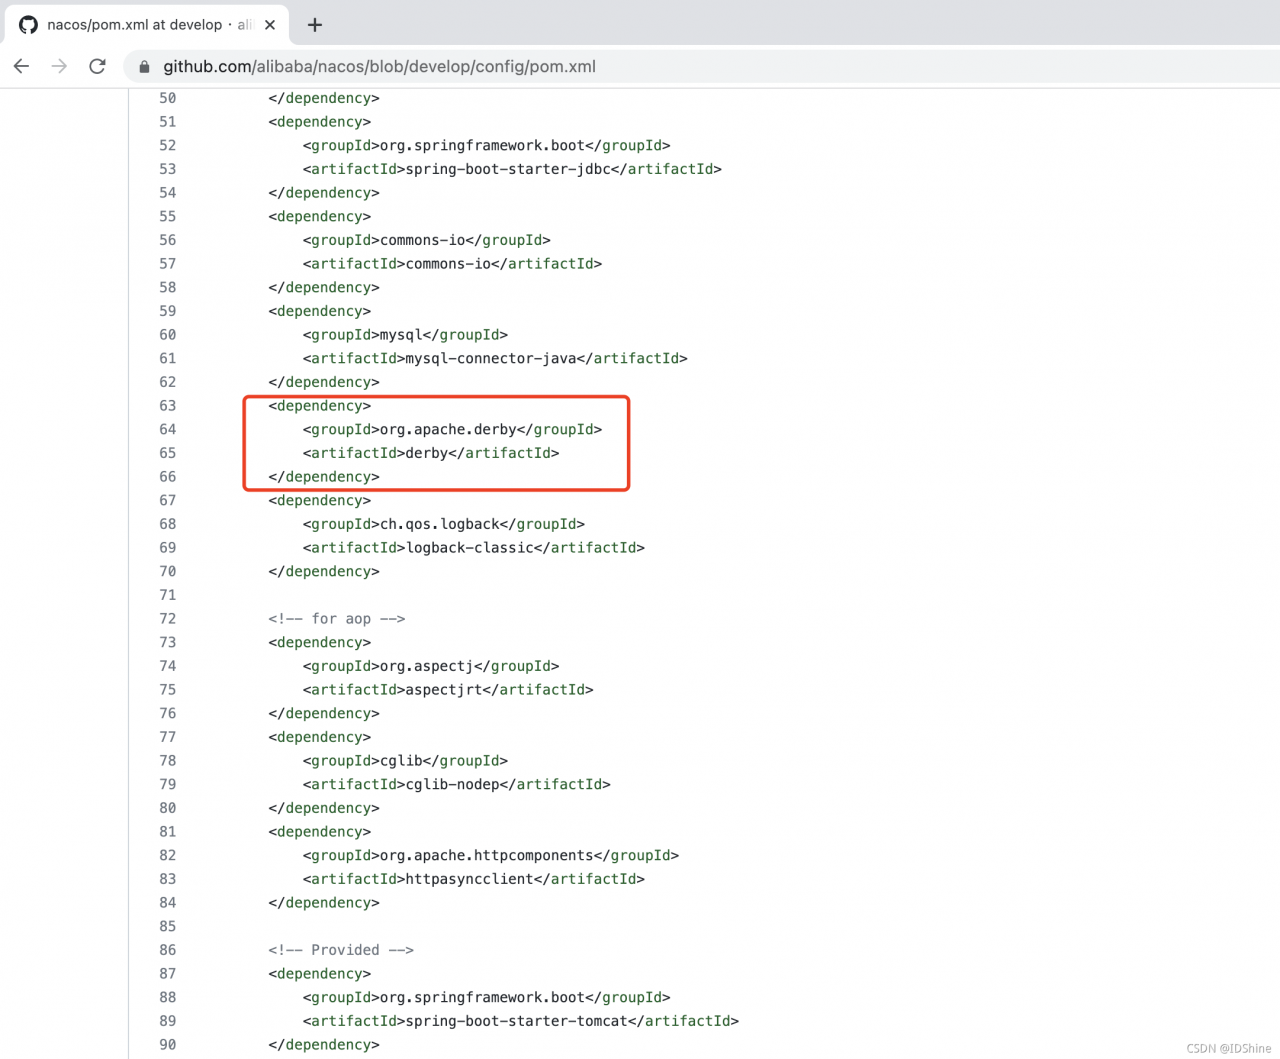View site information via the lock icon

(x=144, y=67)
